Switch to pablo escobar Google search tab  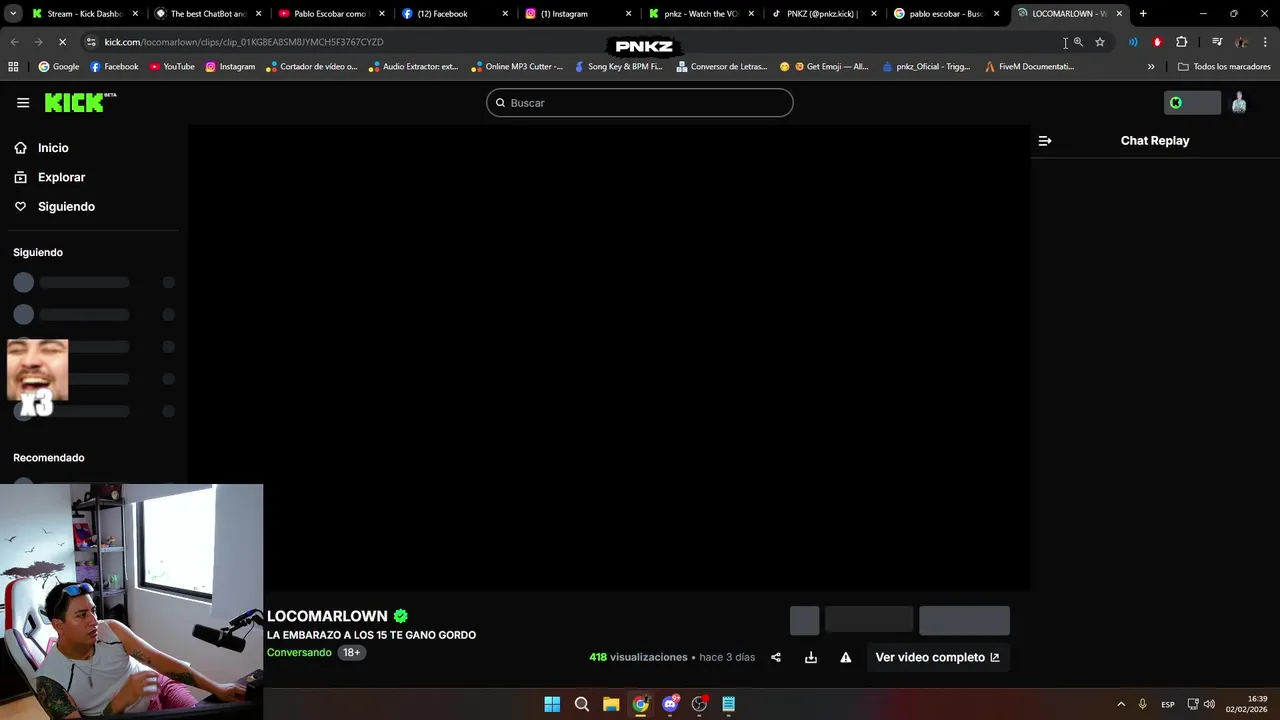945,14
